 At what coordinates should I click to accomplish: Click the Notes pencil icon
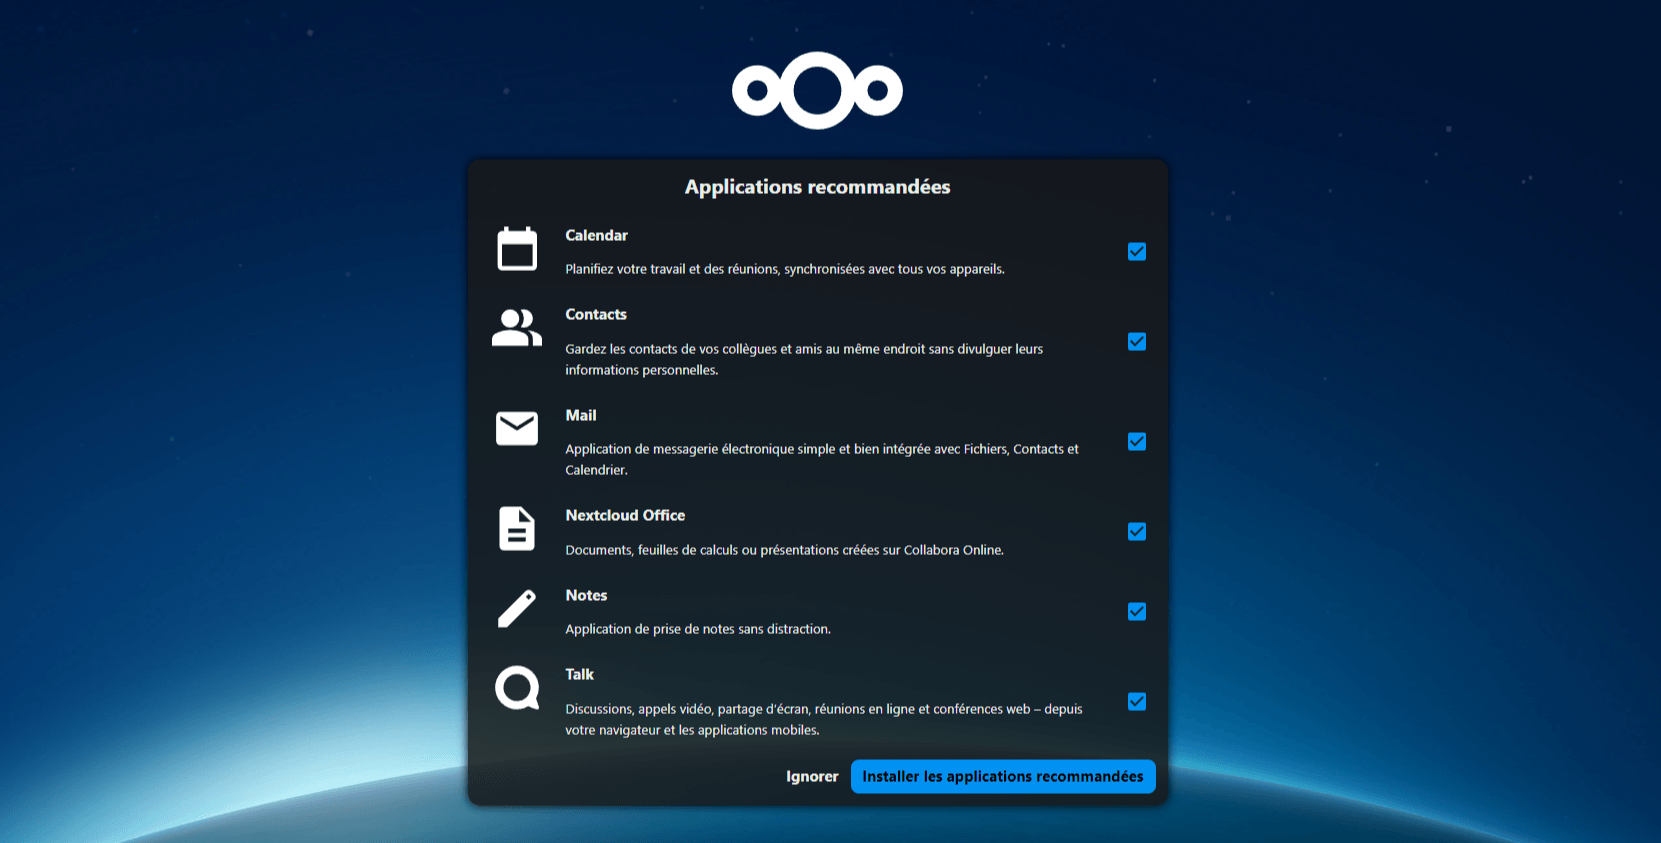coord(517,608)
